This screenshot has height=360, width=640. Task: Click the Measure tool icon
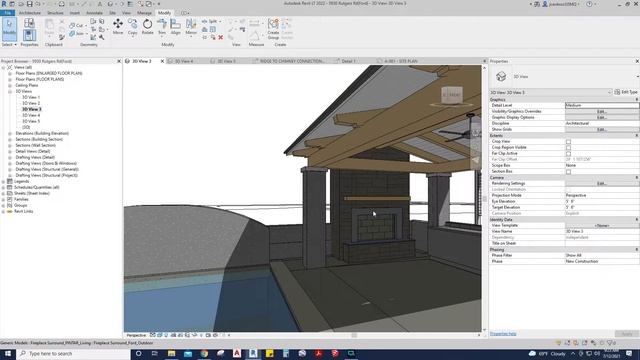(254, 23)
